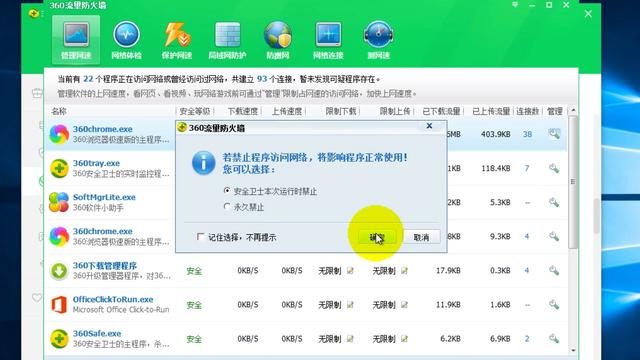The width and height of the screenshot is (640, 360).
Task: Open the 局域网防护 LAN protection tool
Action: point(227,40)
